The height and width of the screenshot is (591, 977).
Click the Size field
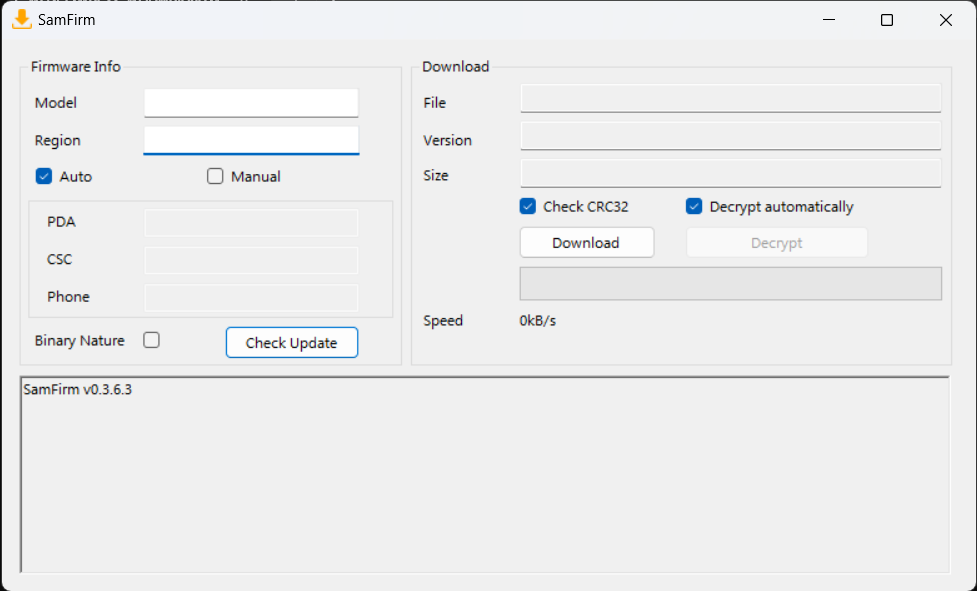pyautogui.click(x=731, y=173)
